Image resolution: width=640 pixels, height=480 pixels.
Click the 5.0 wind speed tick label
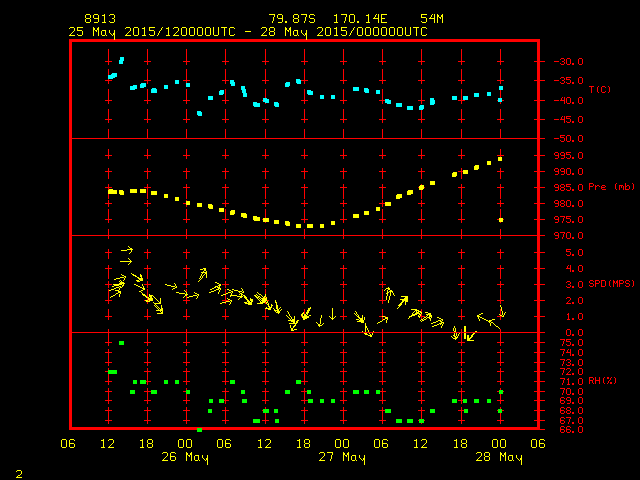(574, 253)
